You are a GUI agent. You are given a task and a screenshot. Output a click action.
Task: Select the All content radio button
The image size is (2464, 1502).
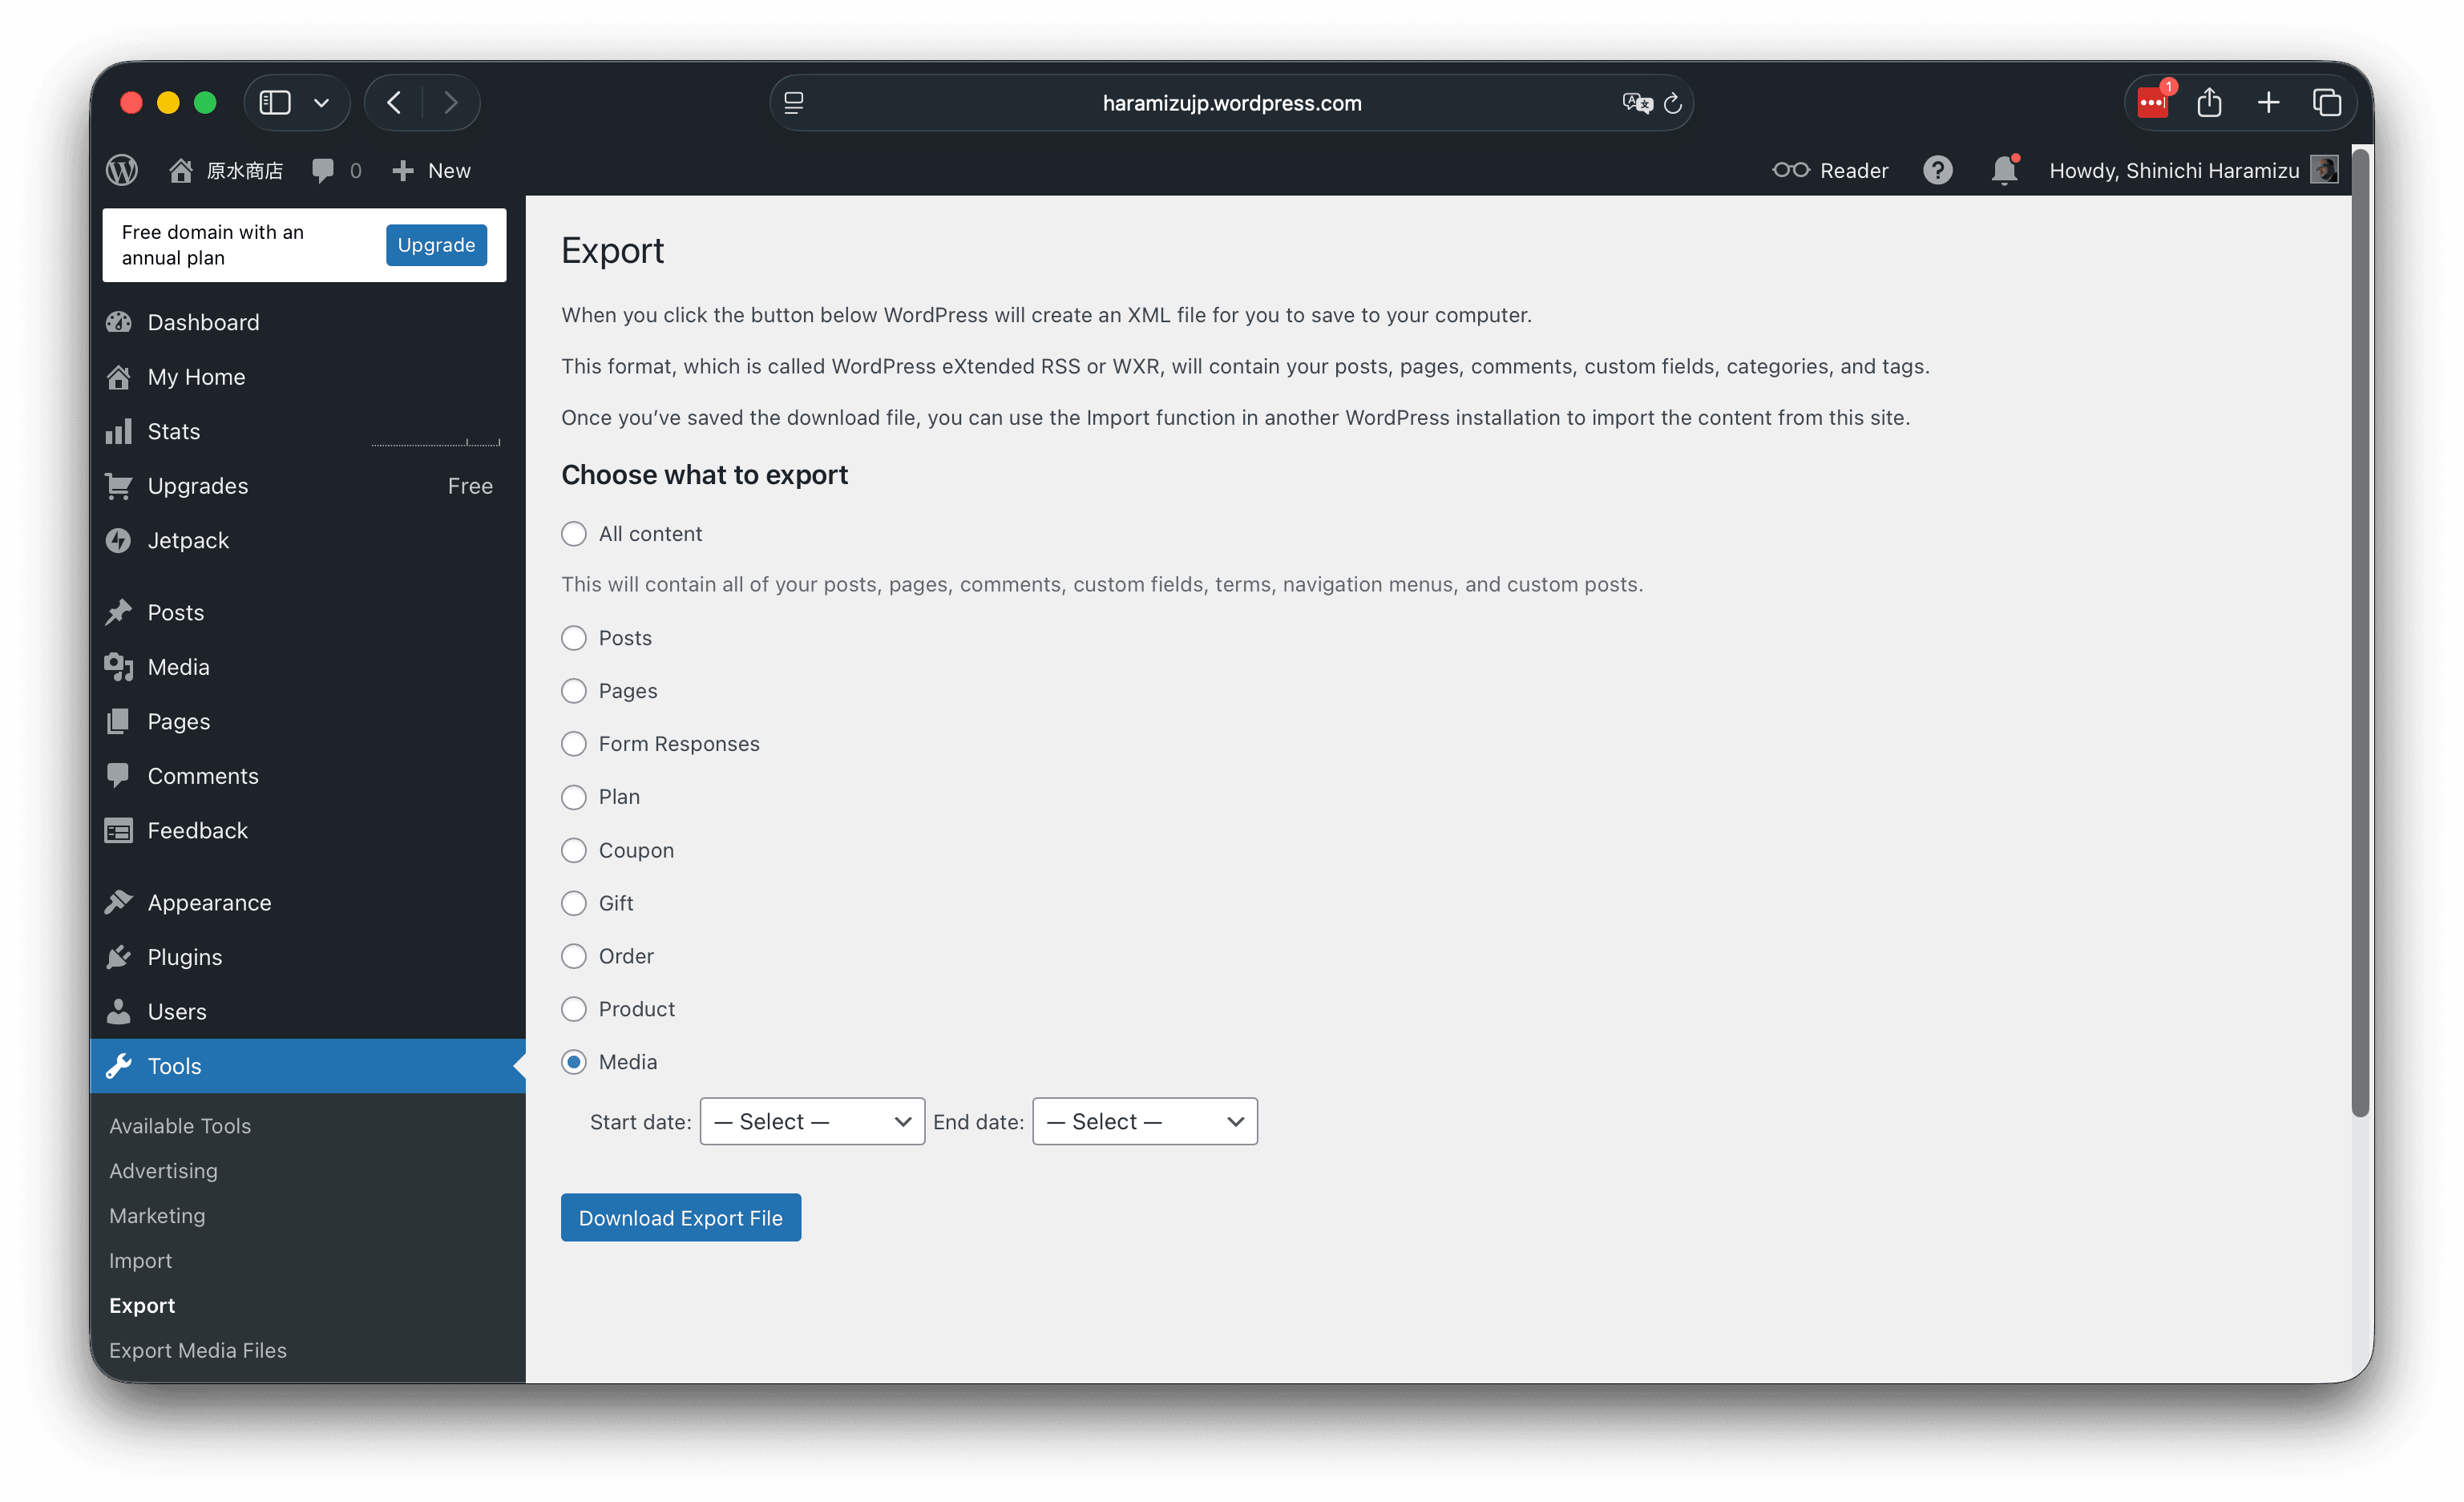click(x=574, y=534)
